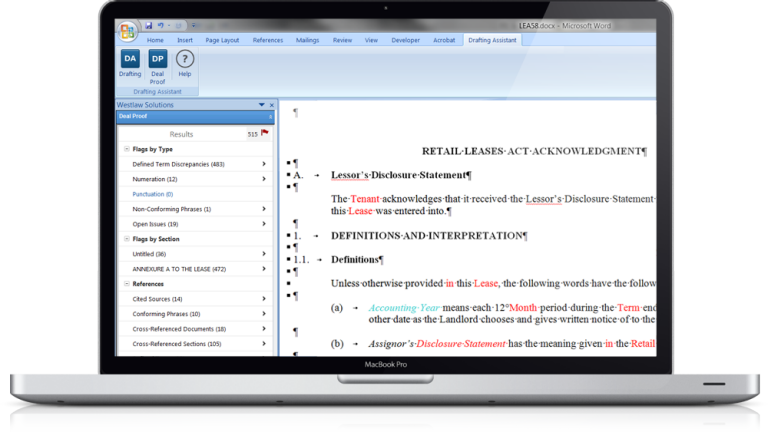The image size is (768, 432).
Task: Collapse the Flags by Section group
Action: tap(126, 239)
